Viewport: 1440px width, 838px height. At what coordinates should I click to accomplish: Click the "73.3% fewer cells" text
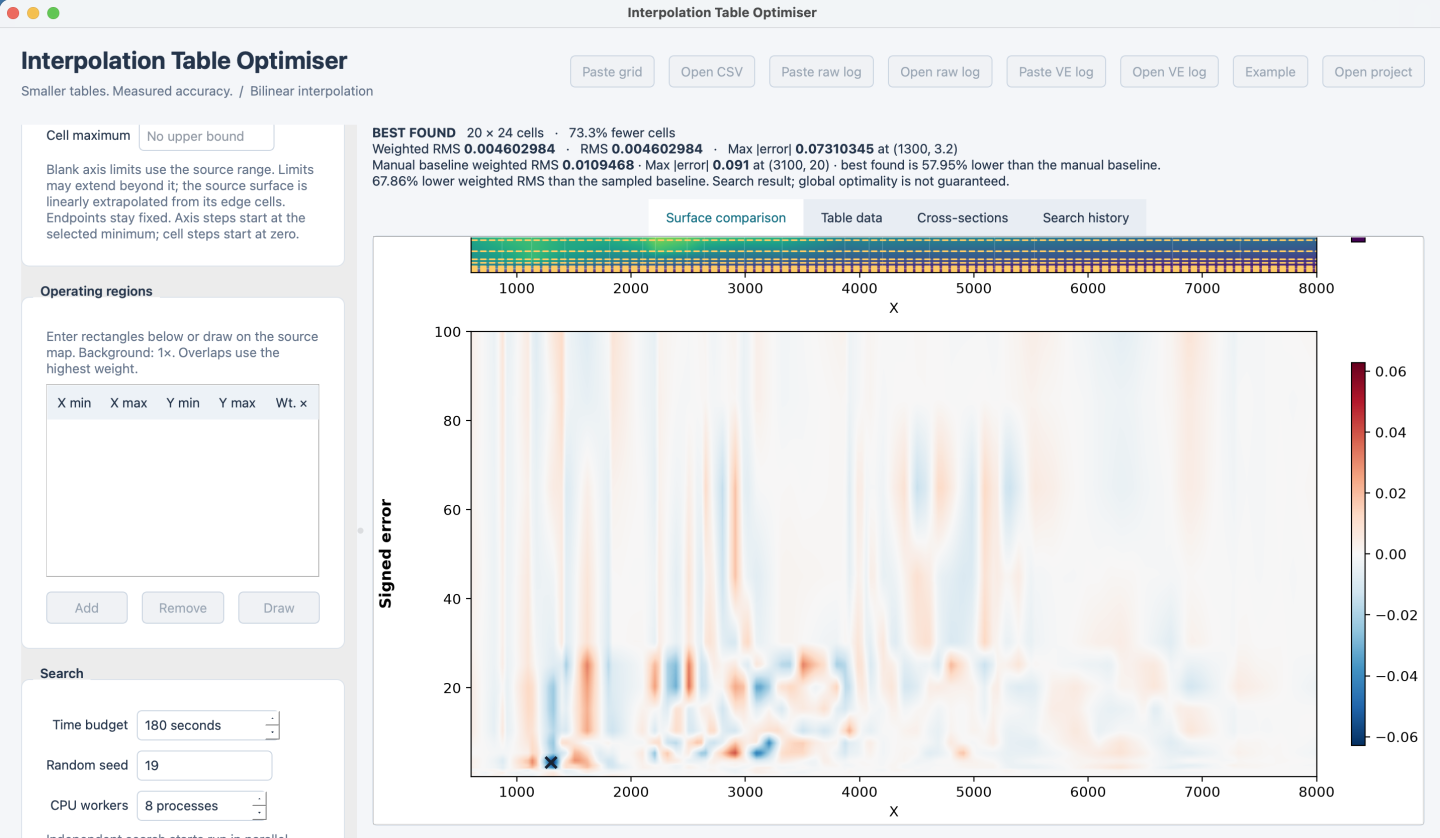(x=622, y=133)
